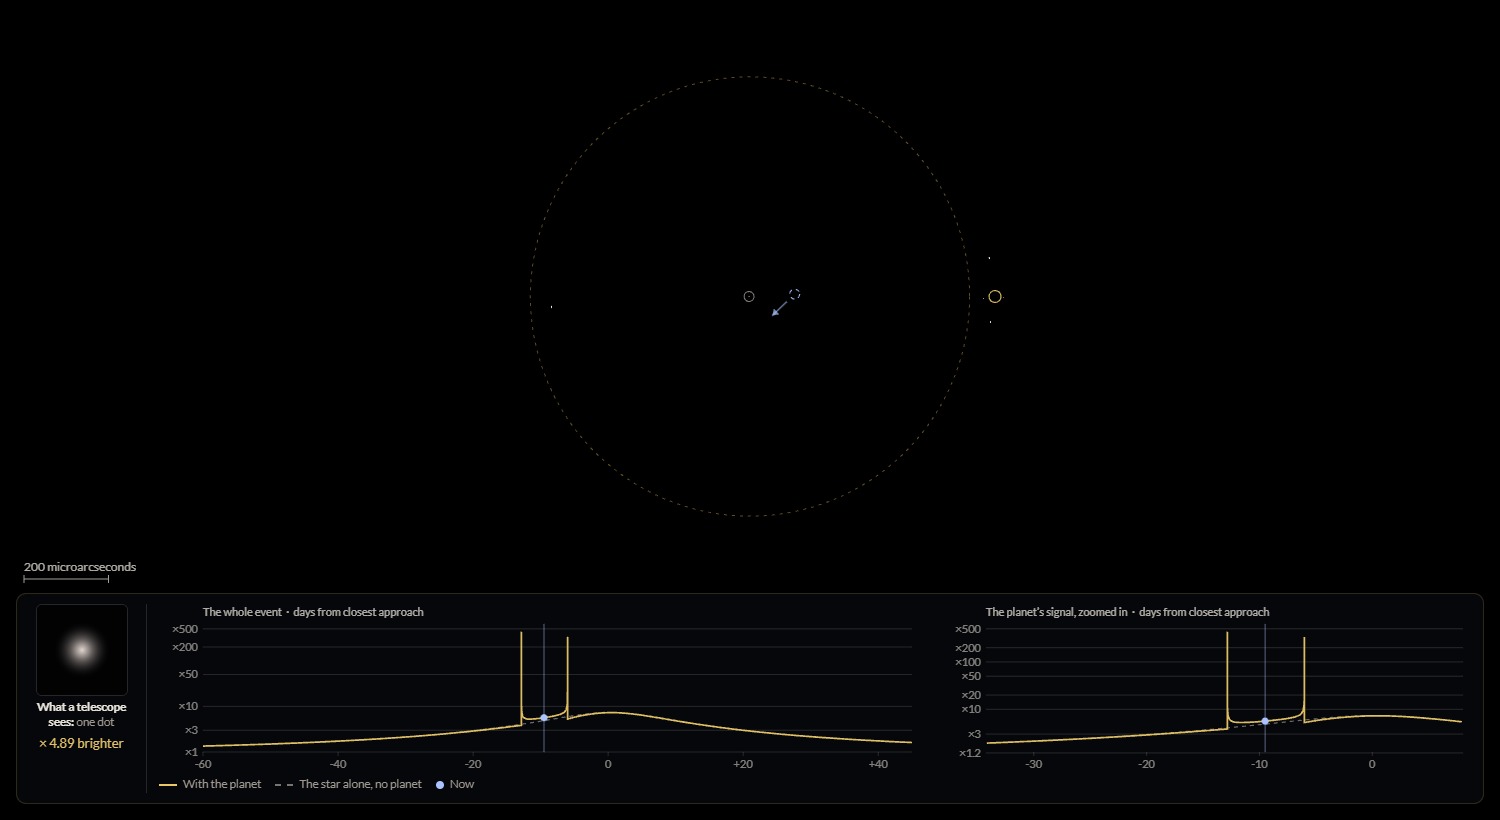This screenshot has height=820, width=1500.
Task: Click "The star alone, no planet" legend entry
Action: [348, 784]
